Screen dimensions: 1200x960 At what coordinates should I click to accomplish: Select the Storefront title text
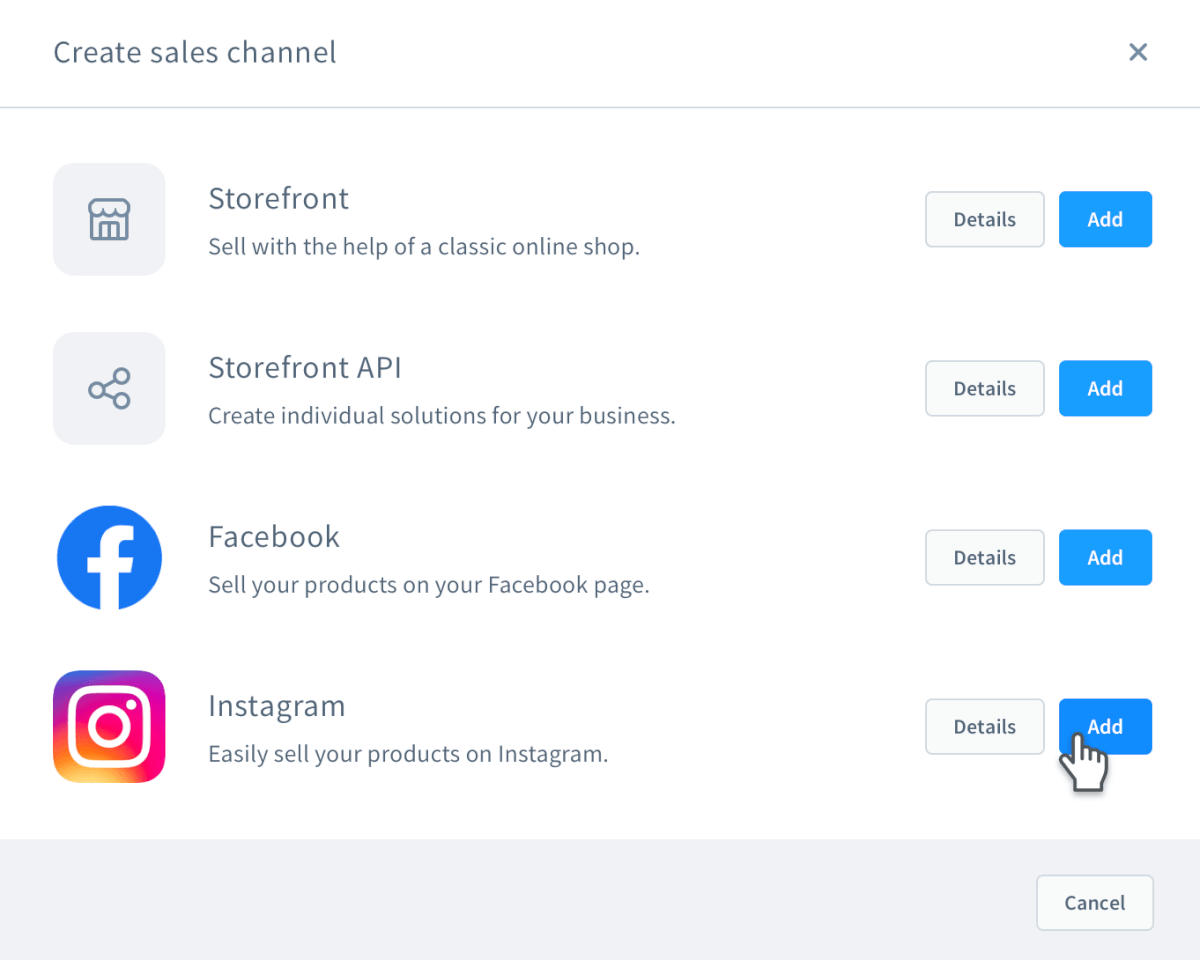click(x=279, y=198)
